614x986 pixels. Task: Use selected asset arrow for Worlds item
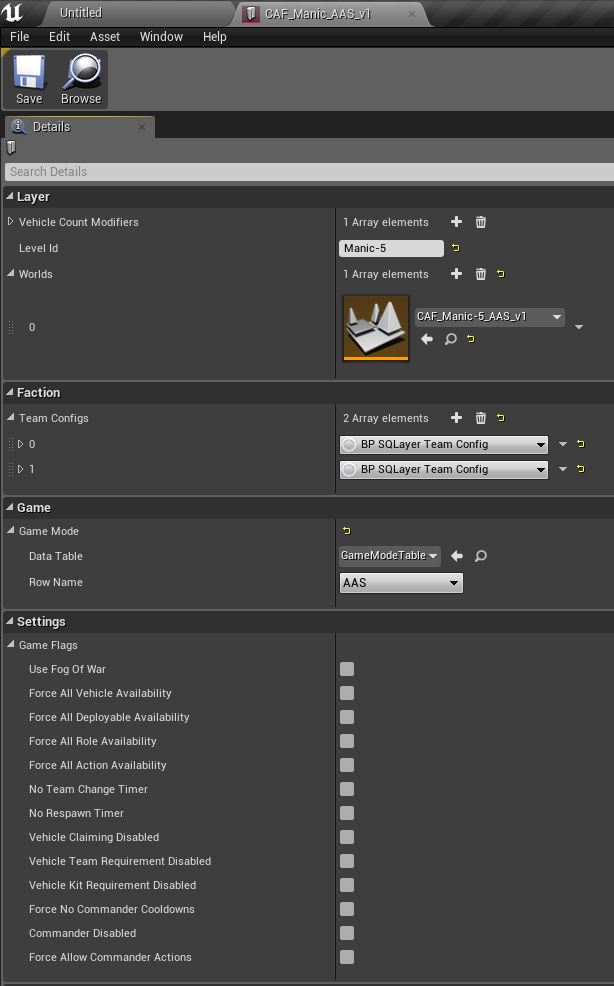tap(427, 339)
